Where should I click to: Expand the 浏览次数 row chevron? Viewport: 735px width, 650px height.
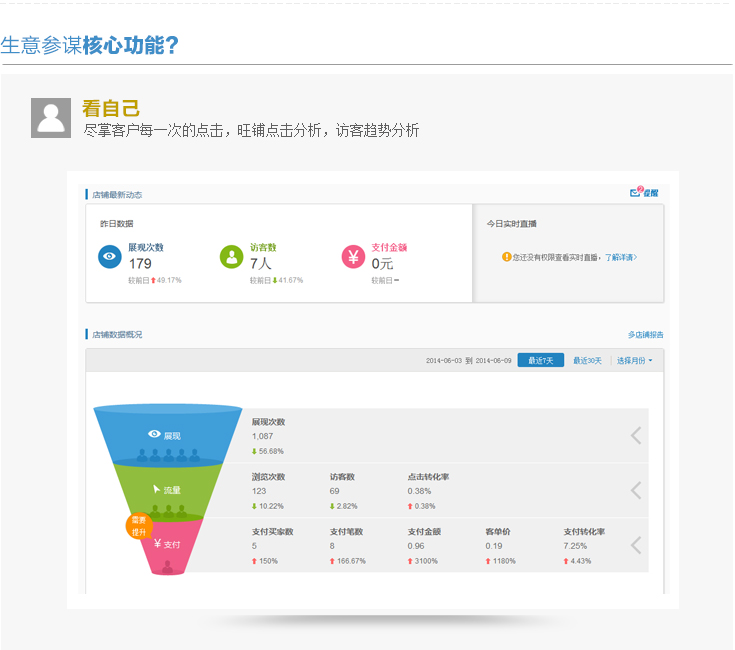(636, 490)
